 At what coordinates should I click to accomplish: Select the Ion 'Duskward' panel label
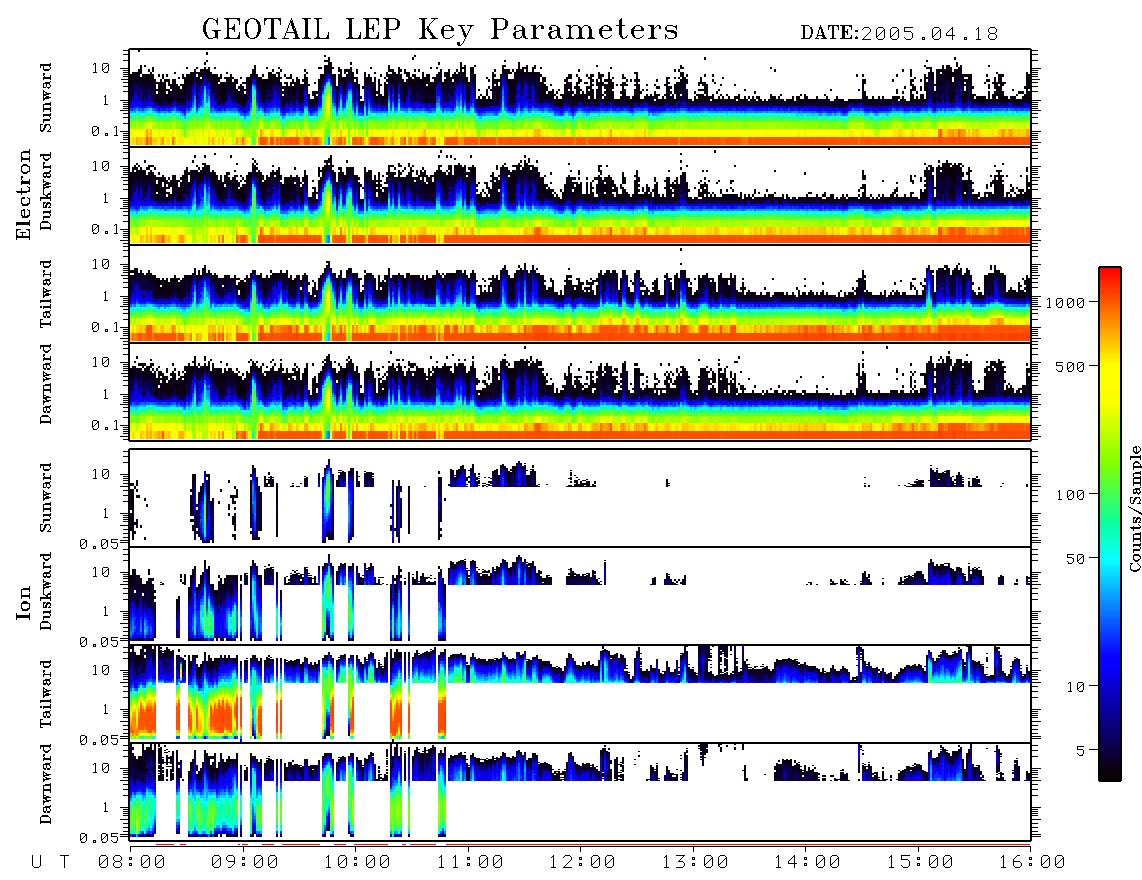[46, 591]
